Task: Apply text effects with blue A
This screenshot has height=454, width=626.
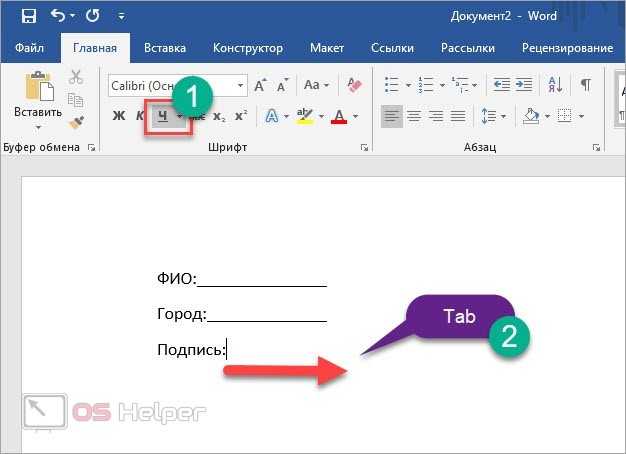Action: tap(271, 116)
